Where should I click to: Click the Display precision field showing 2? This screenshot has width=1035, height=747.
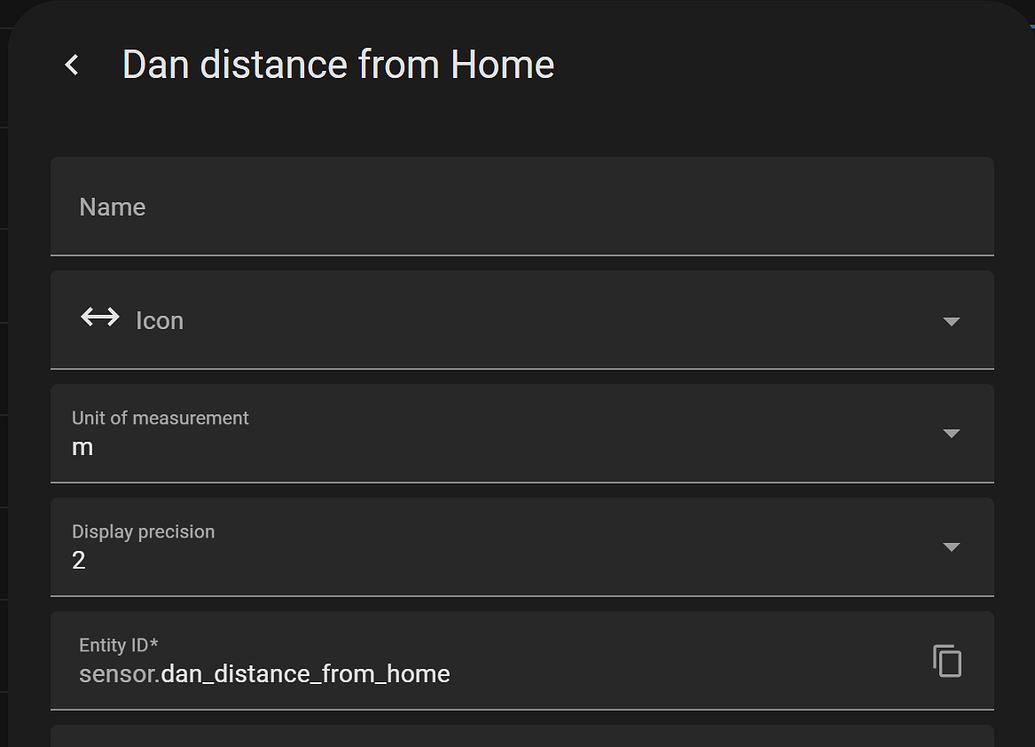[x=400, y=548]
